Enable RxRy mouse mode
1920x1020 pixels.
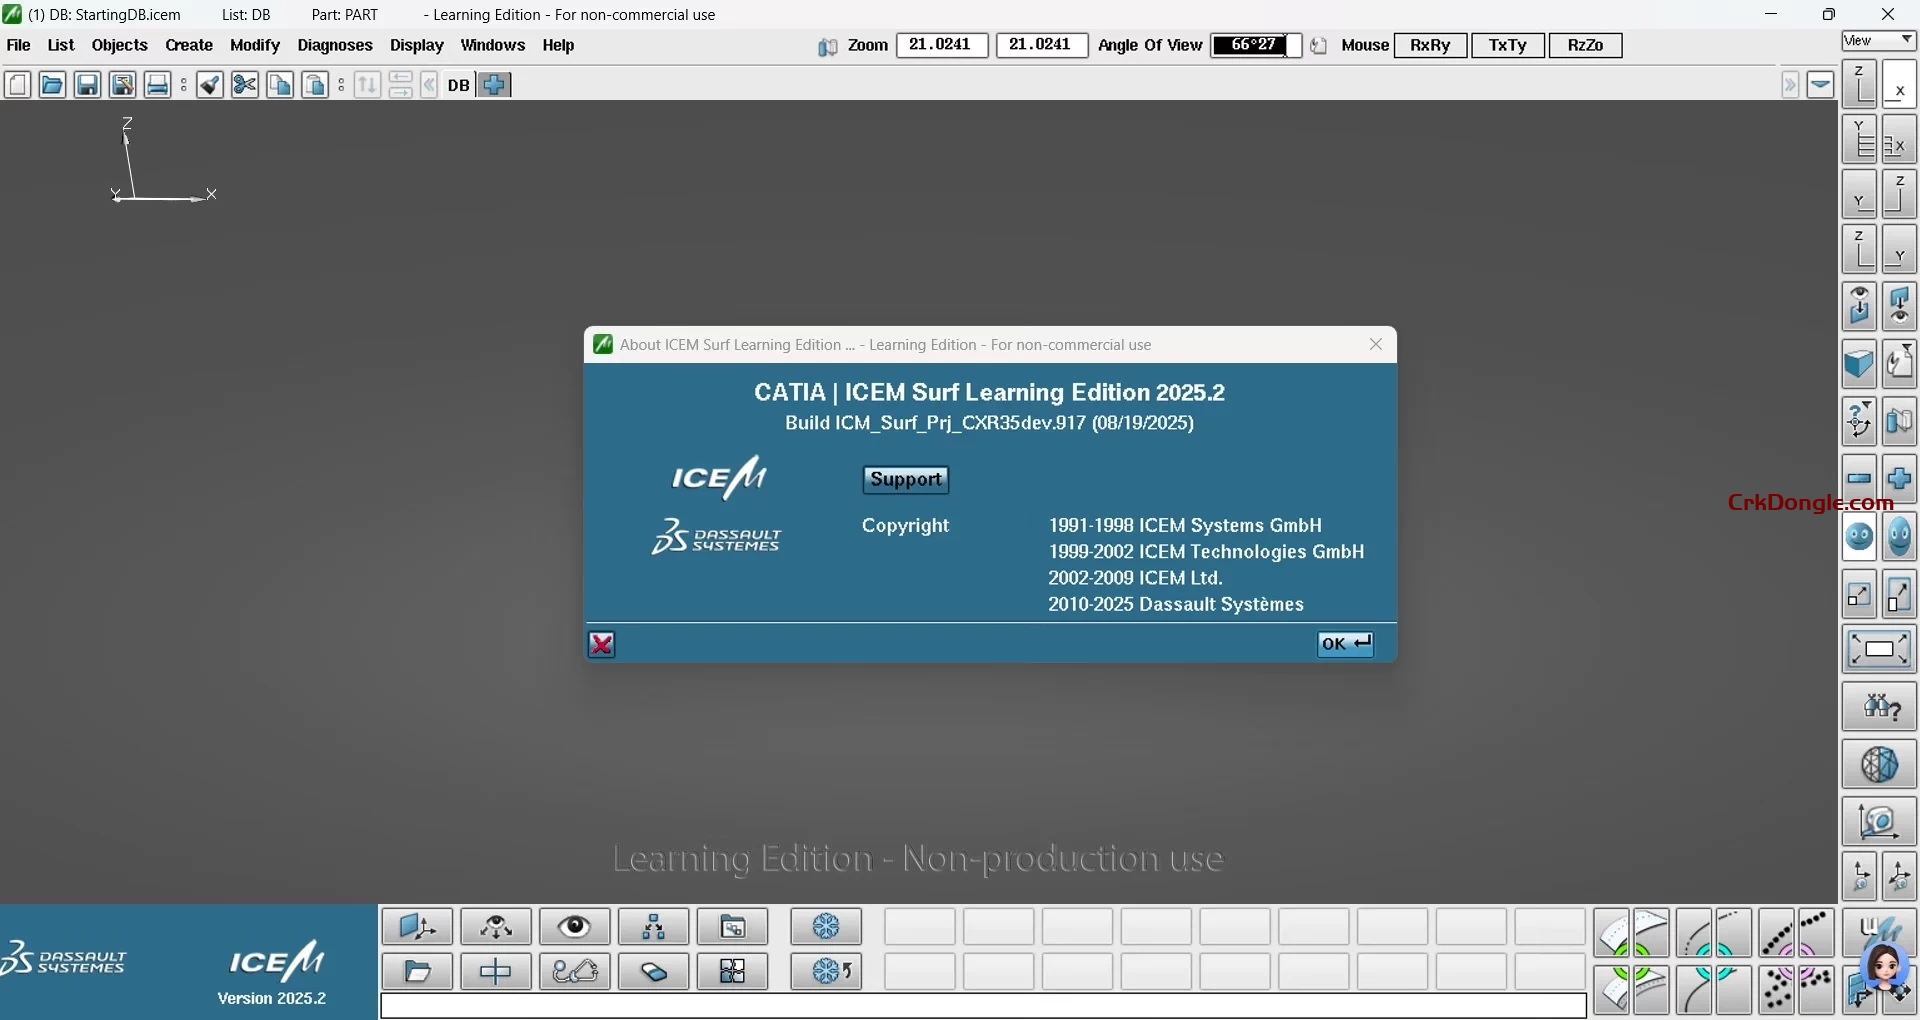coord(1429,45)
